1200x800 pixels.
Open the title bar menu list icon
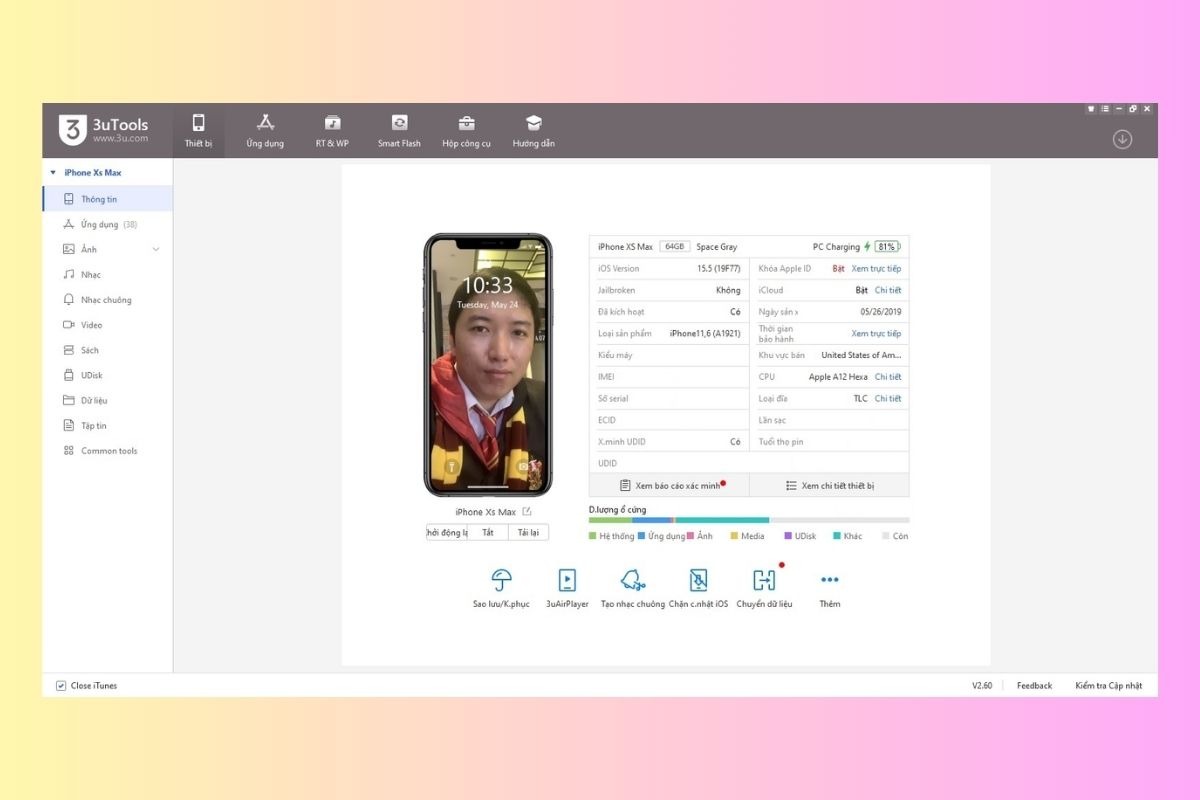point(1104,109)
